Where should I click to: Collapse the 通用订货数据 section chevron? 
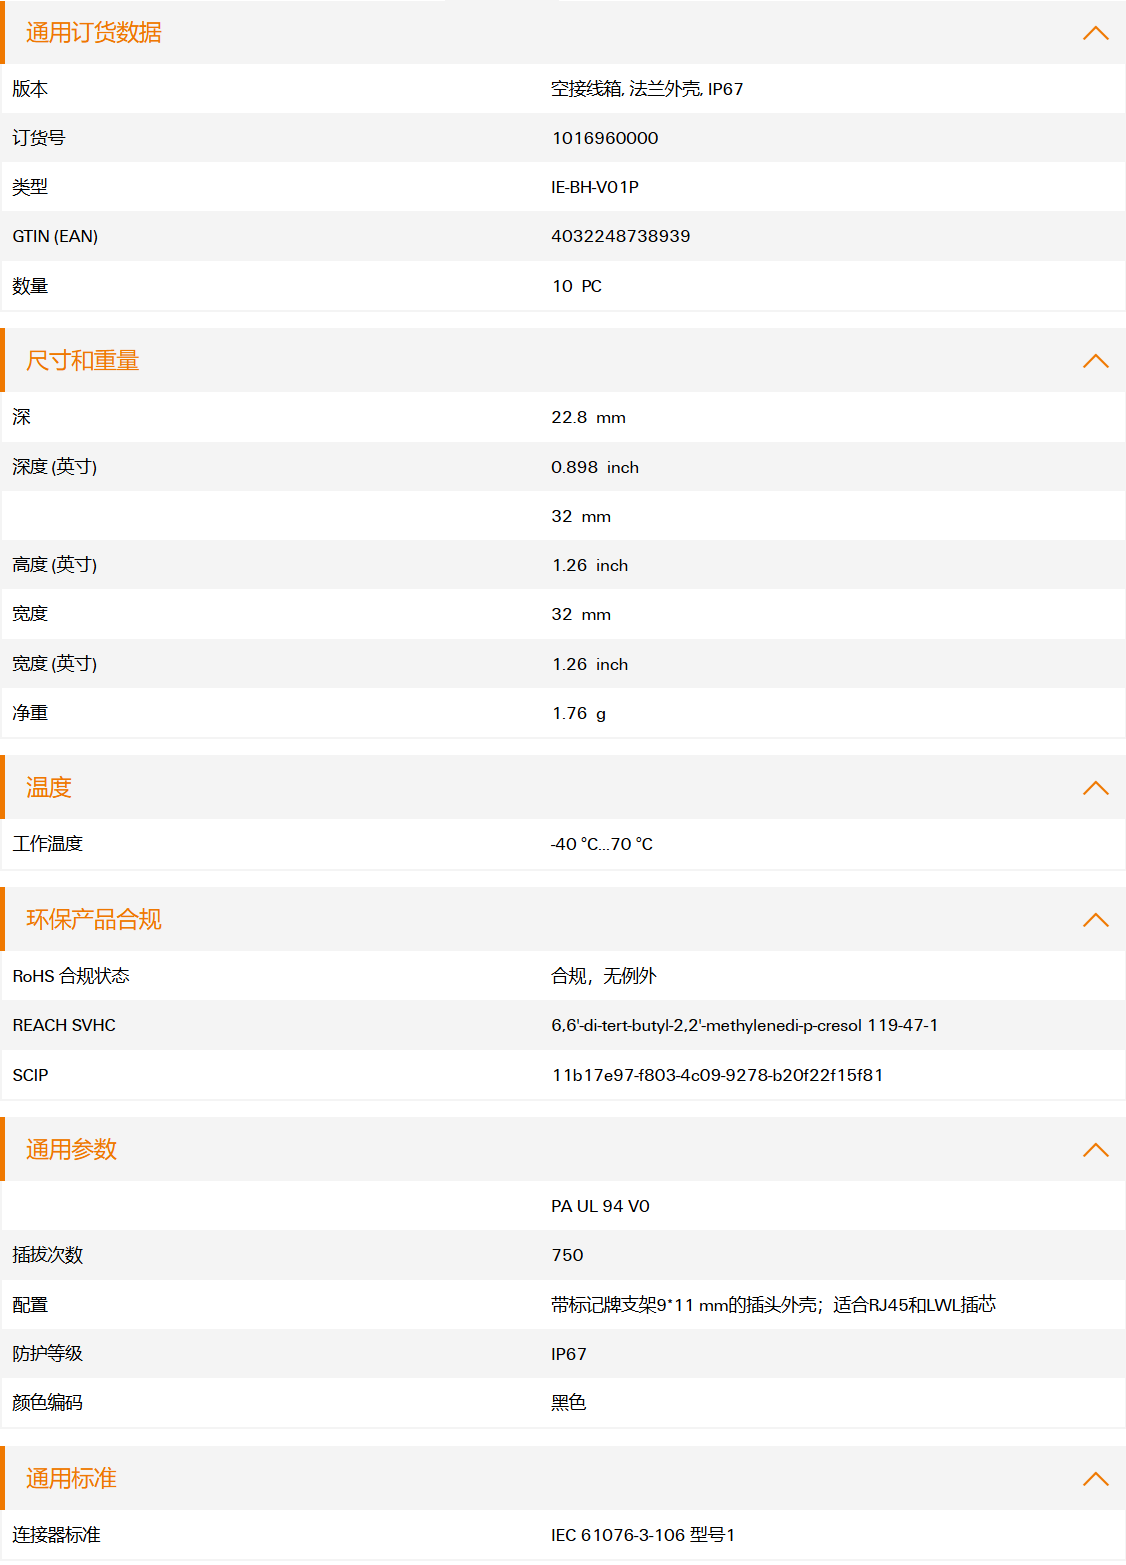1096,33
